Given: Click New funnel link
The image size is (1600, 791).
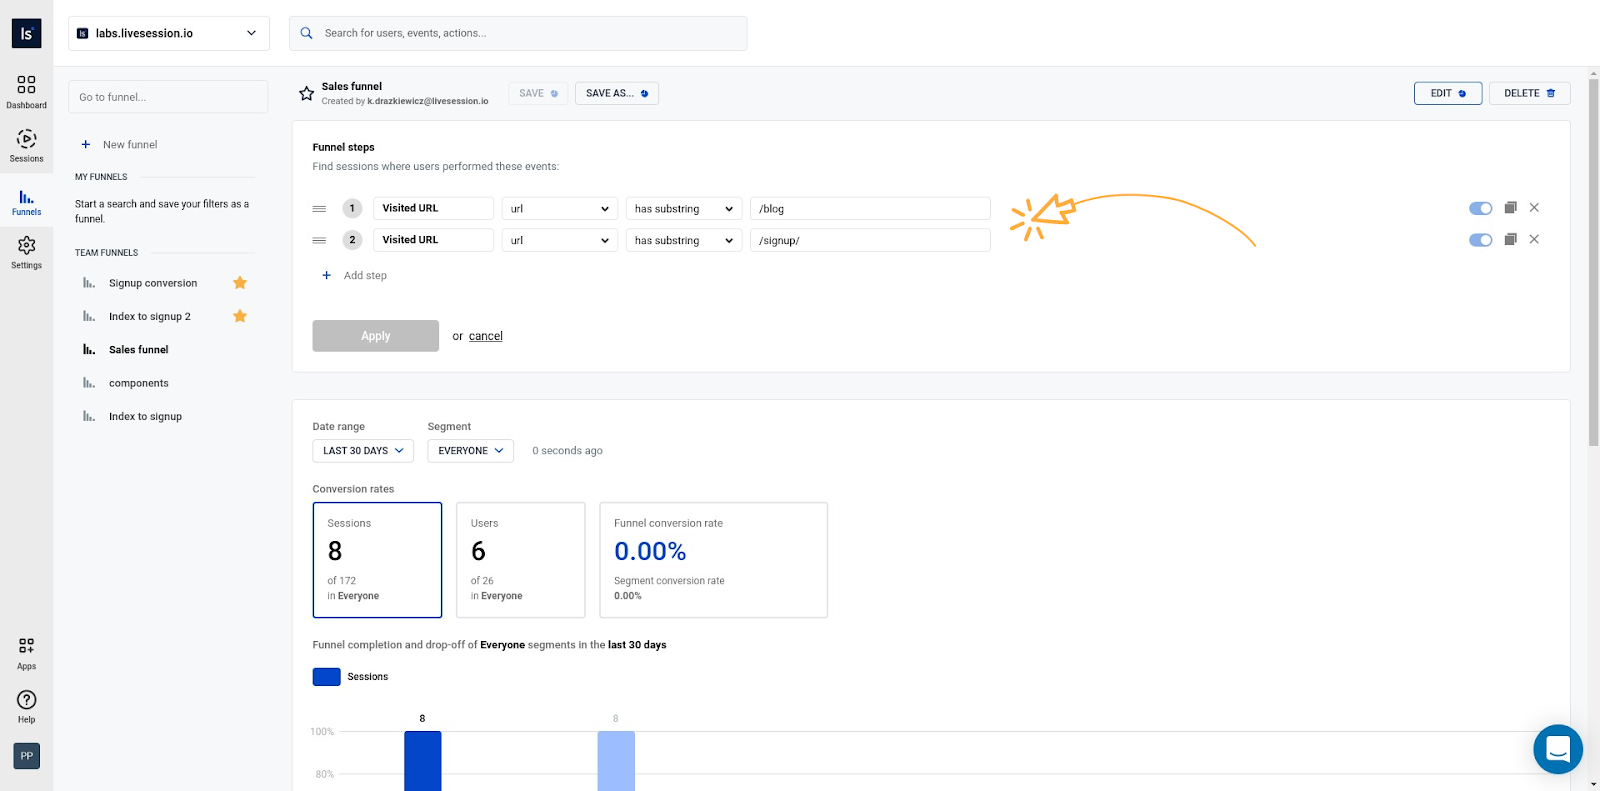Looking at the screenshot, I should [130, 144].
